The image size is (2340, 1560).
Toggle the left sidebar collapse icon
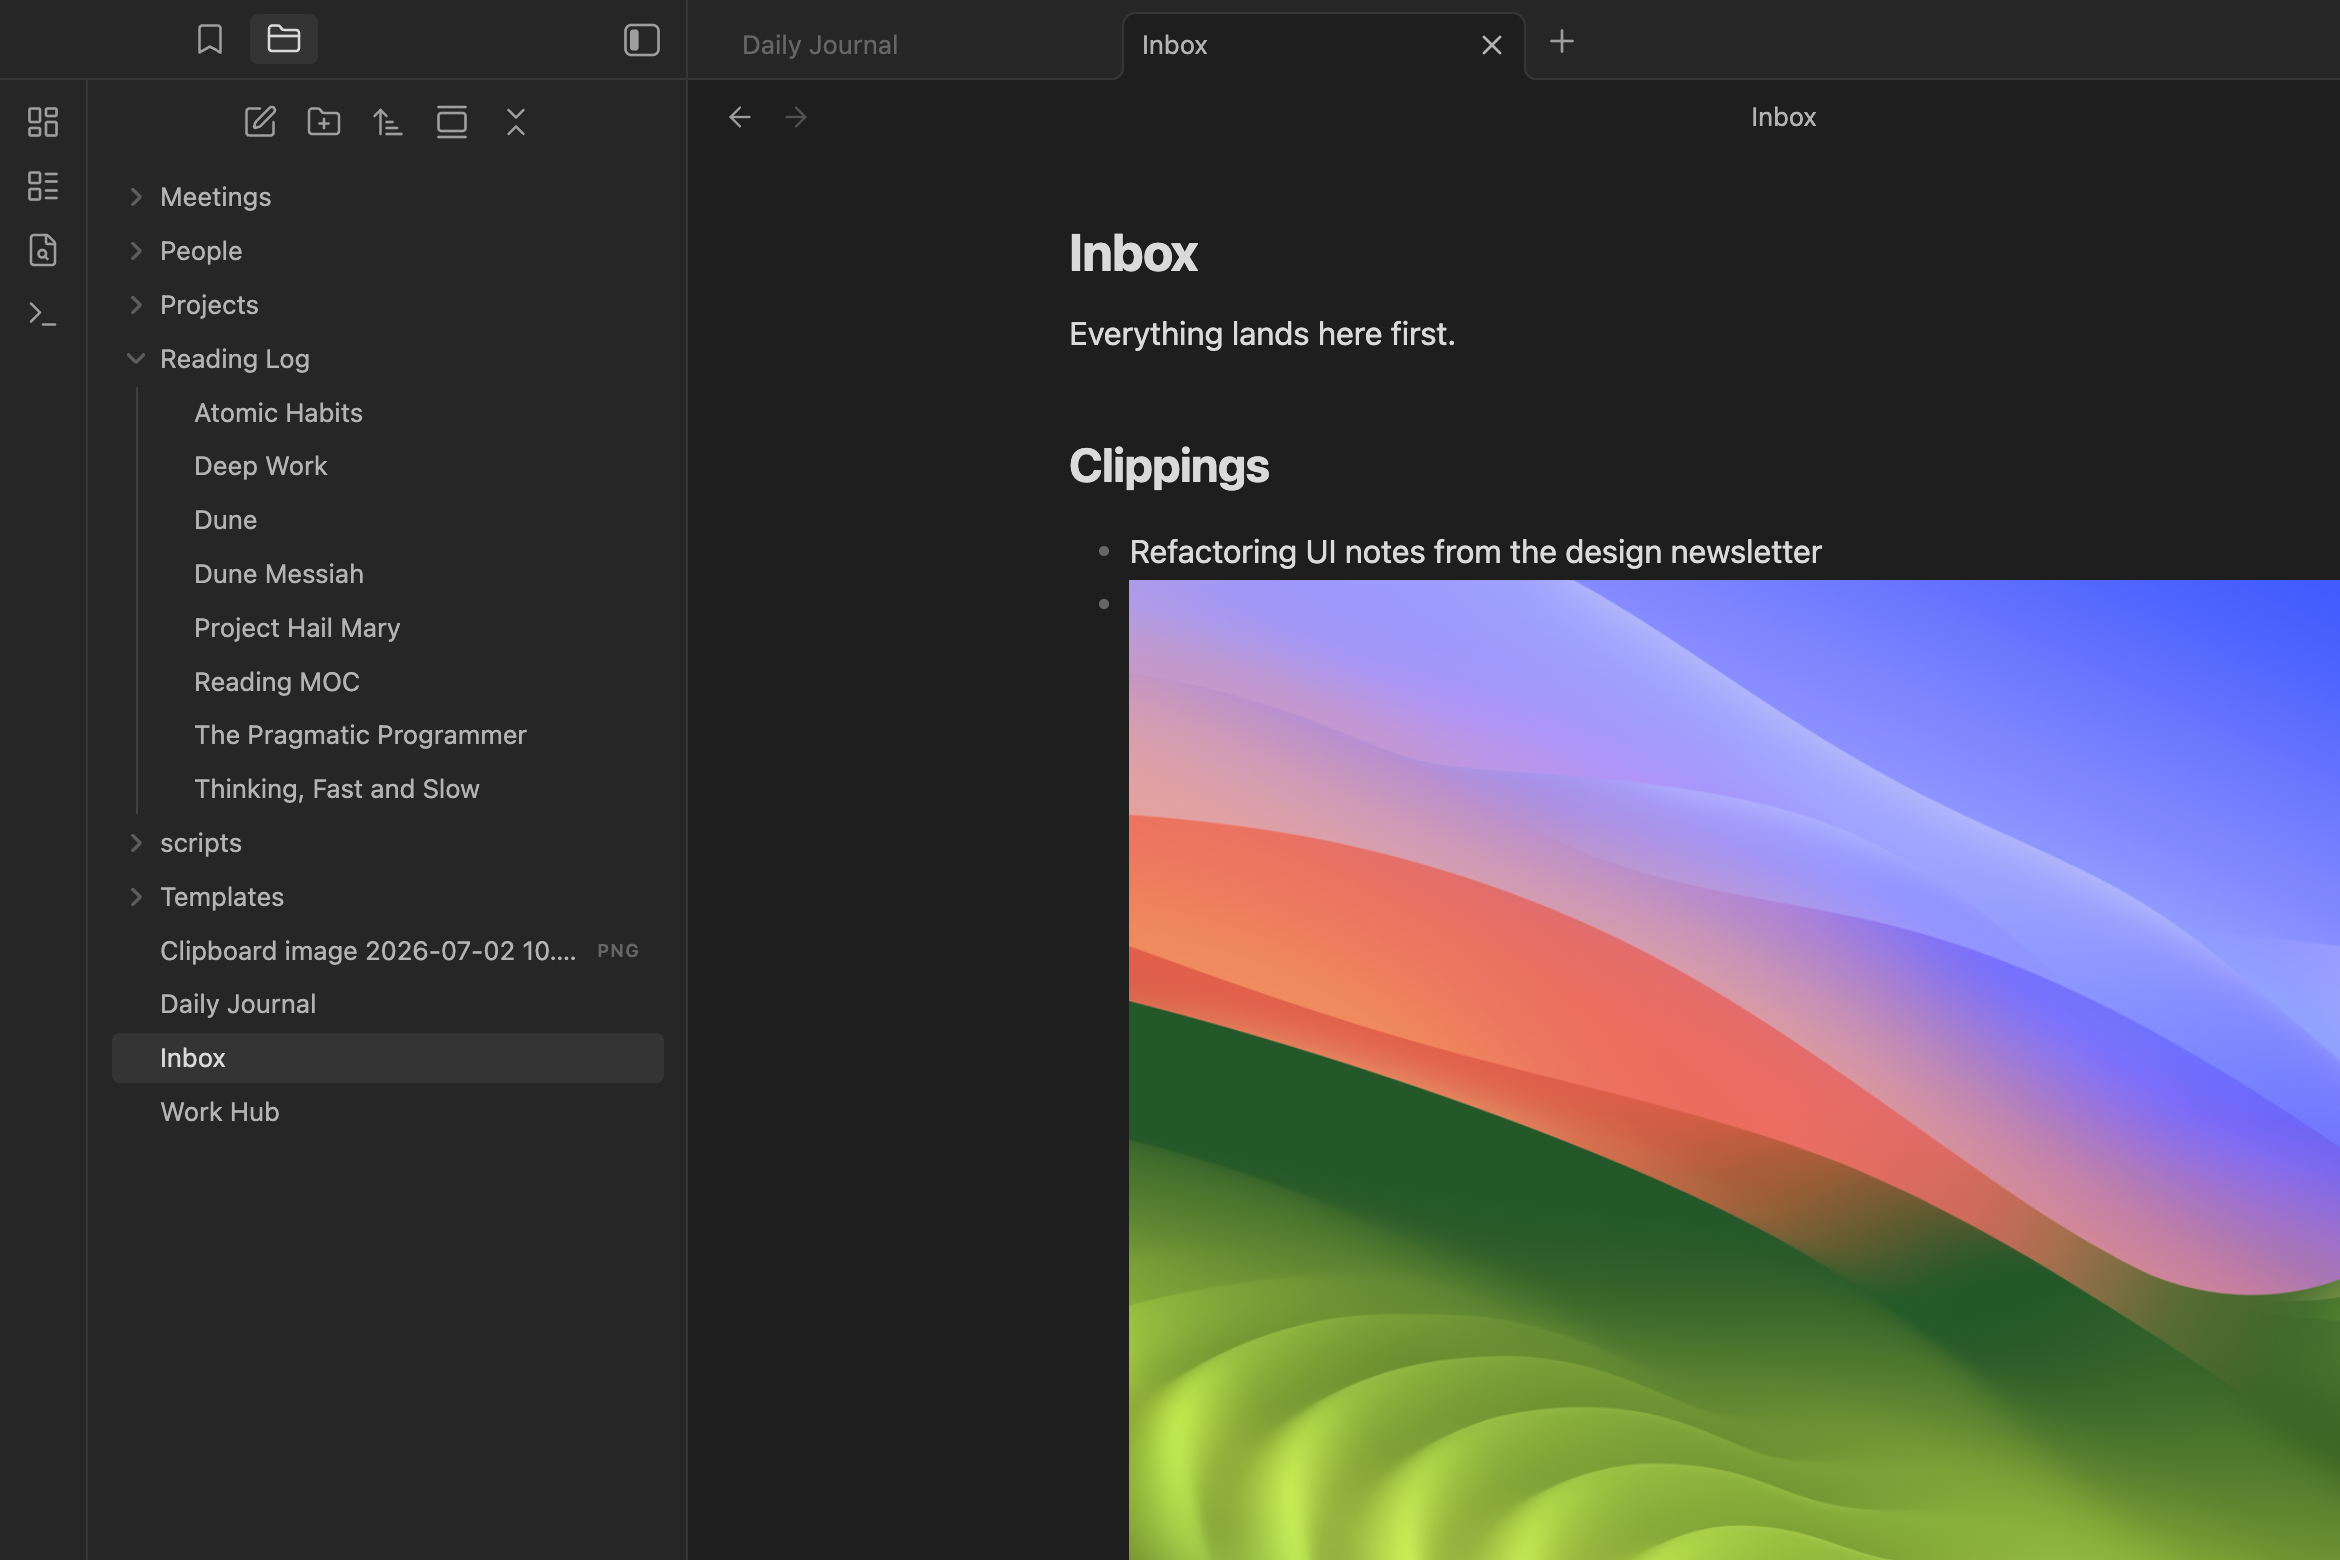click(x=641, y=40)
